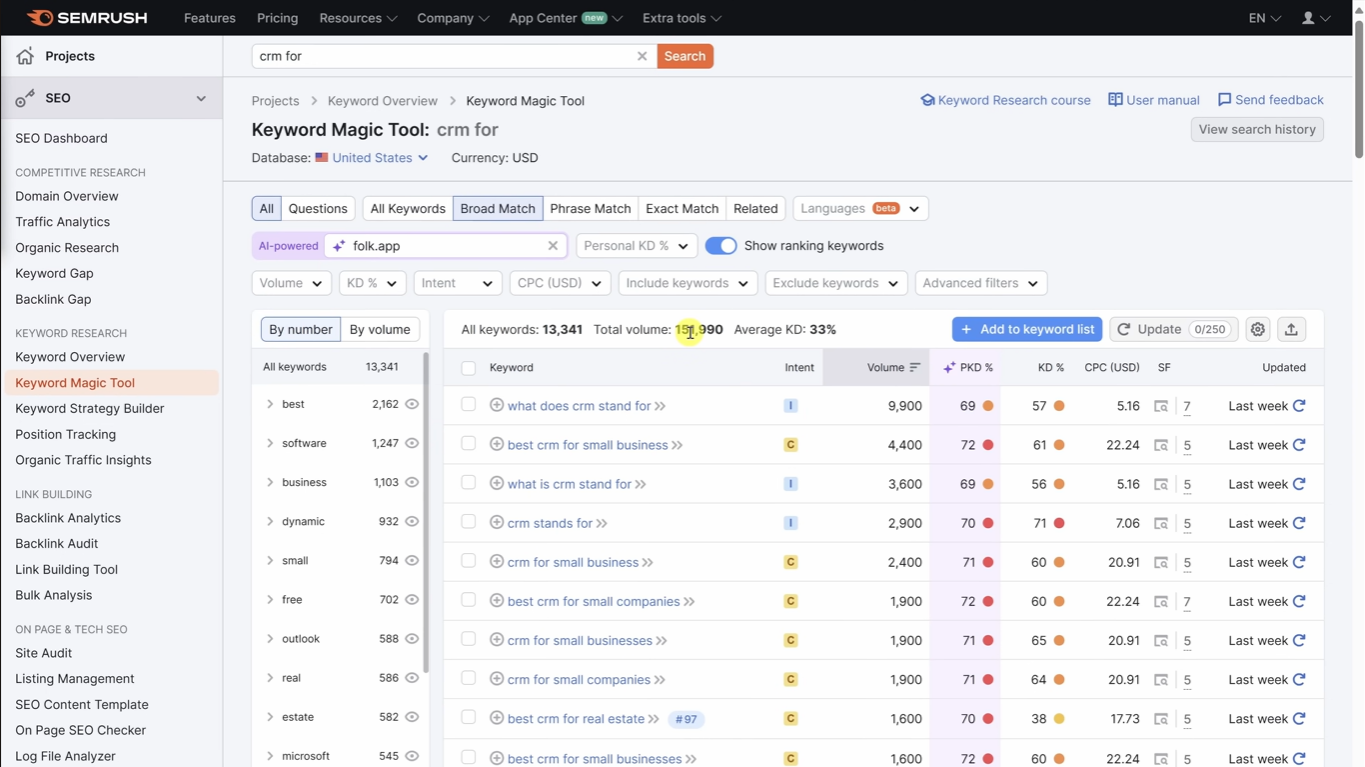
Task: Open SERP snapshot icon for 'what does crm stand for'
Action: pyautogui.click(x=1159, y=406)
